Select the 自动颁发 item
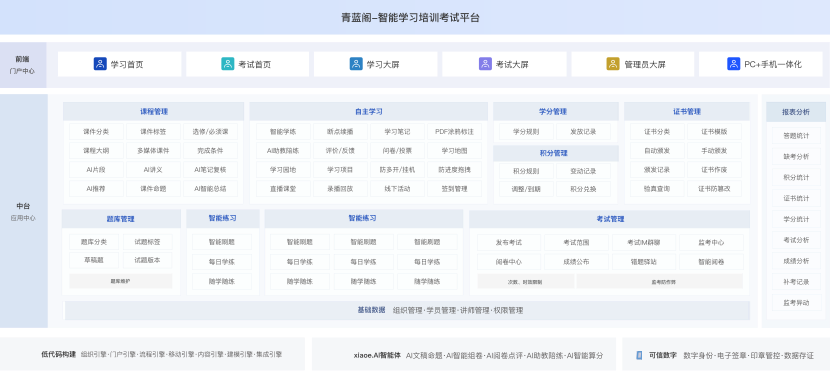This screenshot has width=830, height=381. coord(657,151)
